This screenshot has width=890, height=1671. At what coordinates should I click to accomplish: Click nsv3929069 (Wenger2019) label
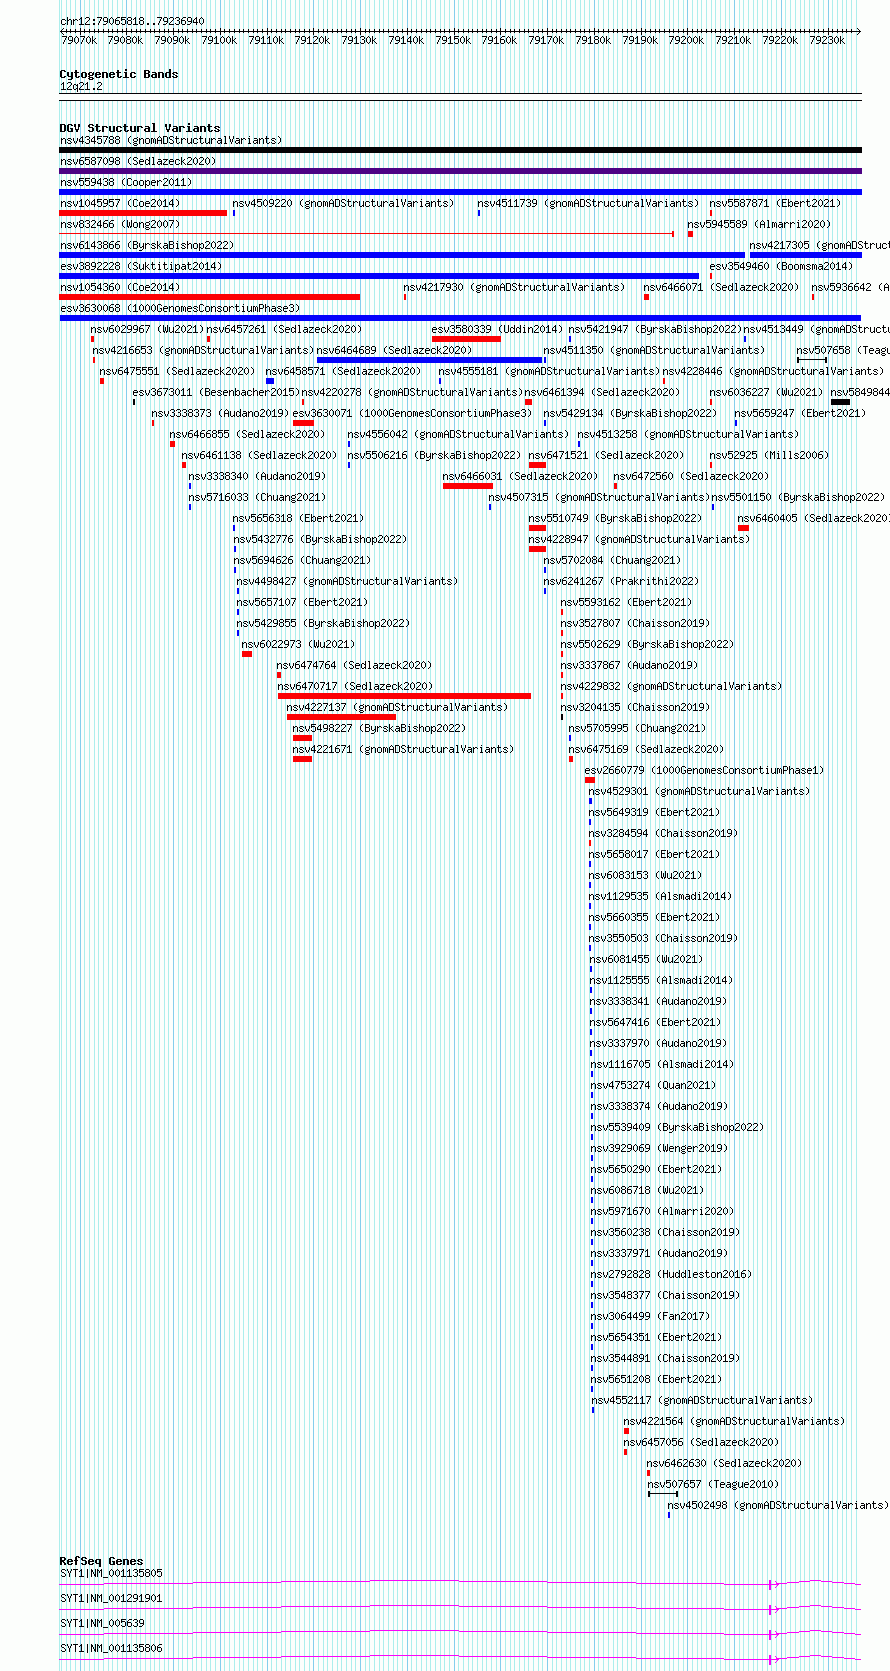[659, 1149]
